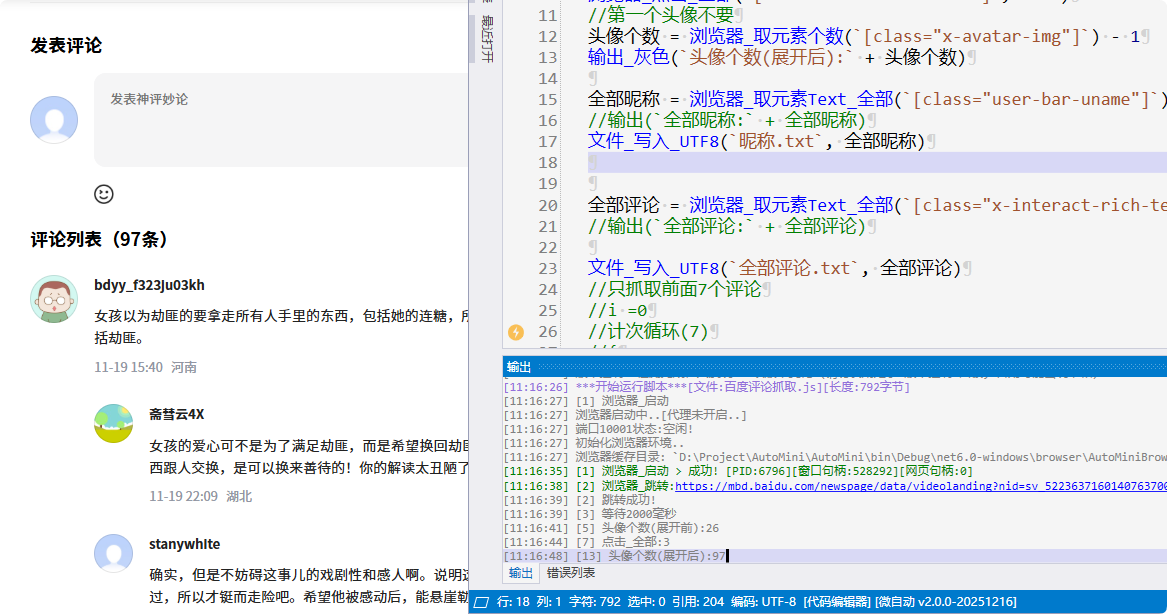Type in the 发表神评妙论 comment field
The width and height of the screenshot is (1167, 614).
pos(280,120)
